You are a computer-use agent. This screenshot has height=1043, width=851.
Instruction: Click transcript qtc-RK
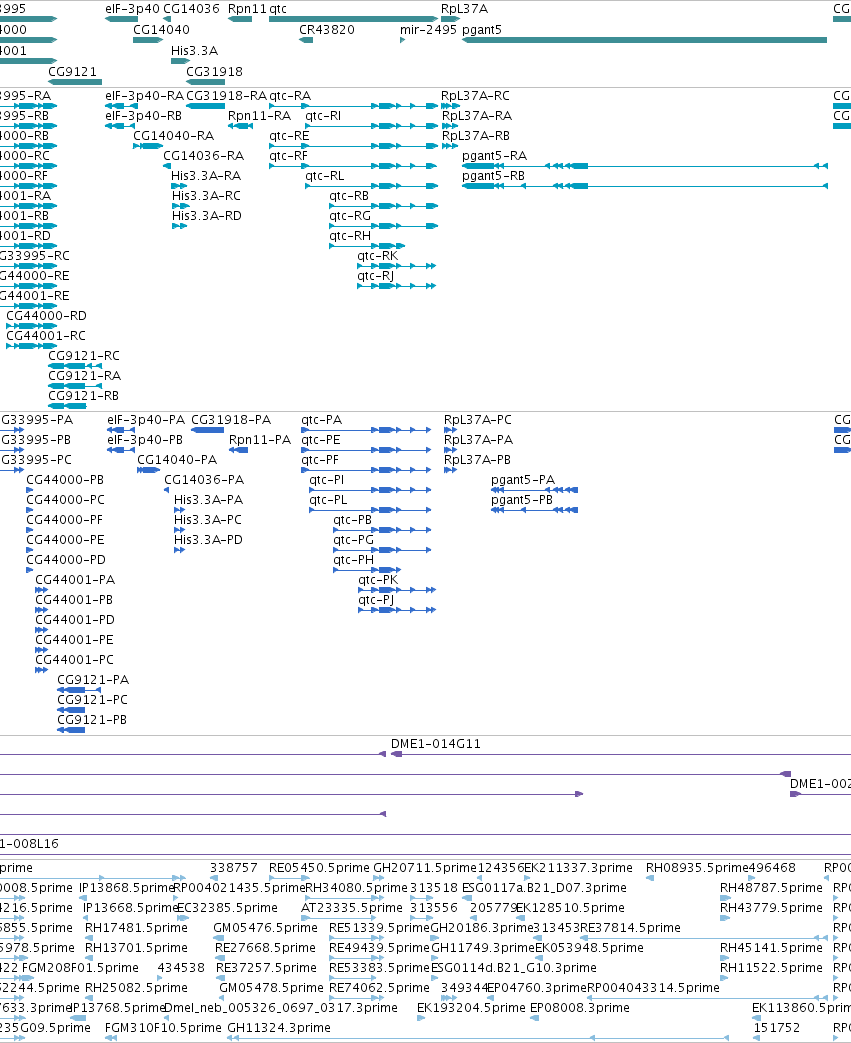[377, 255]
